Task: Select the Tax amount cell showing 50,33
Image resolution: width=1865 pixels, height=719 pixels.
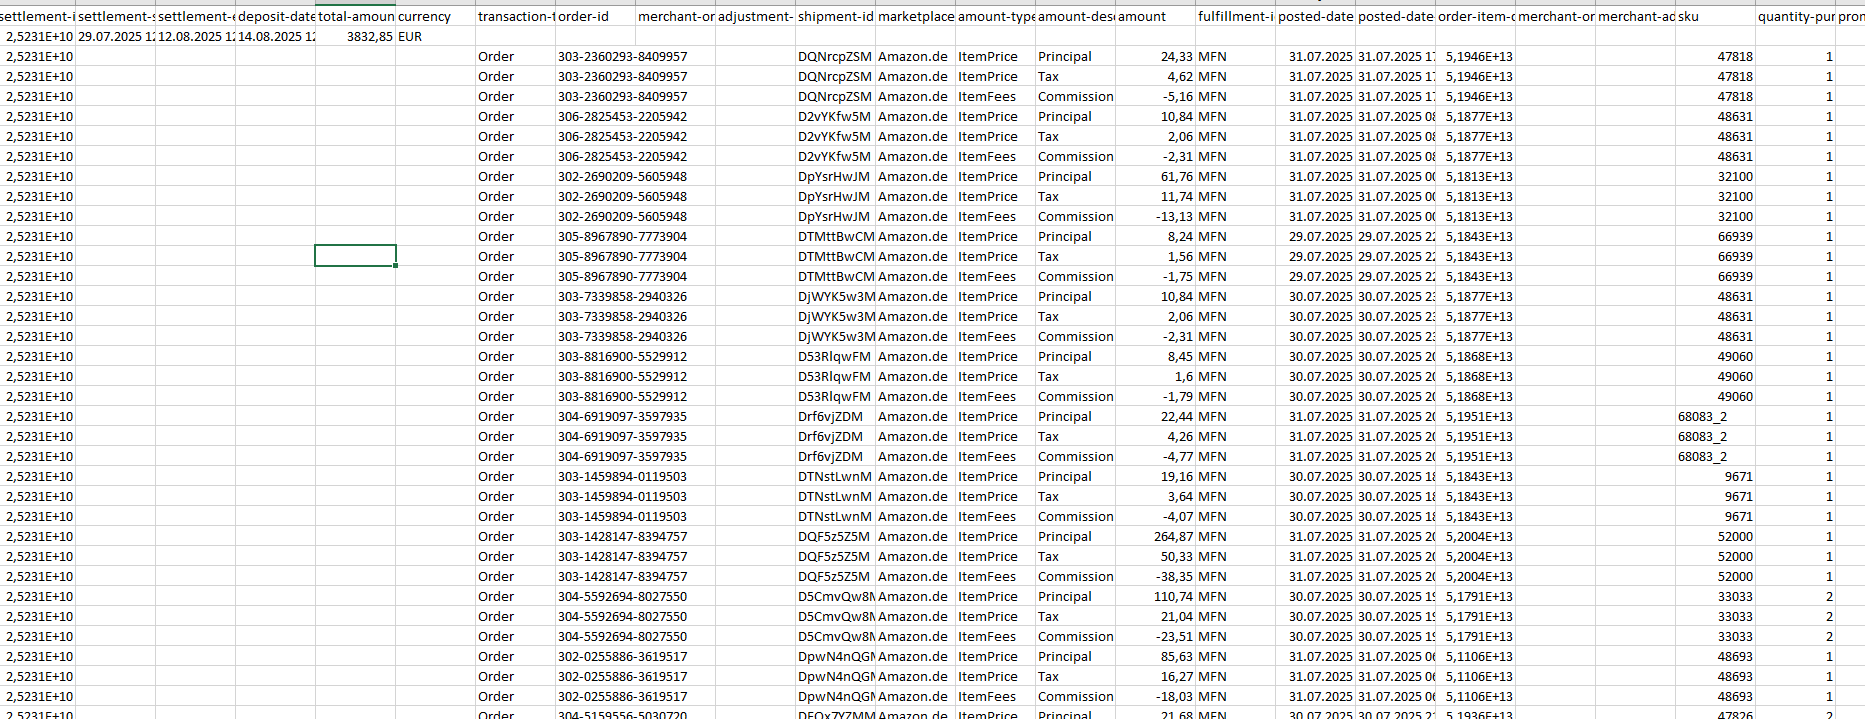Action: (1155, 557)
